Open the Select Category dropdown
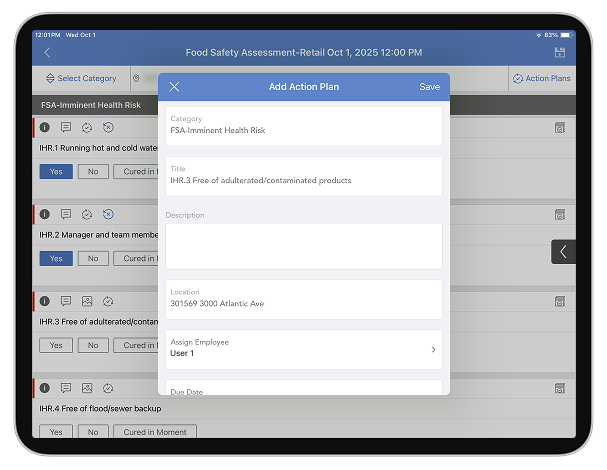607x470 pixels. pyautogui.click(x=81, y=78)
